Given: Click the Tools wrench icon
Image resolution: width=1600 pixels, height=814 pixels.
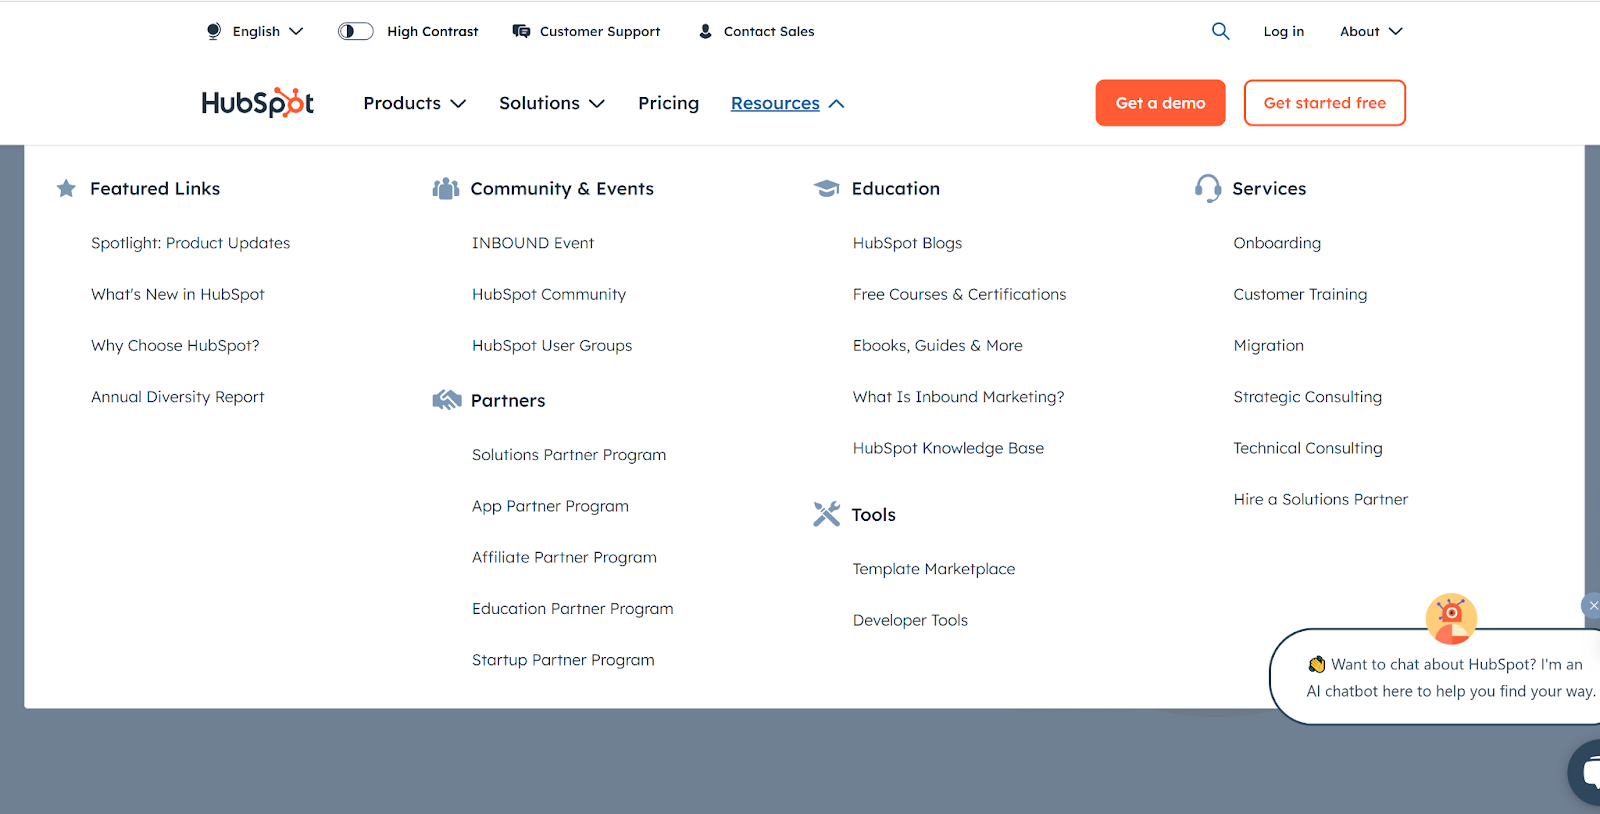Looking at the screenshot, I should (827, 514).
